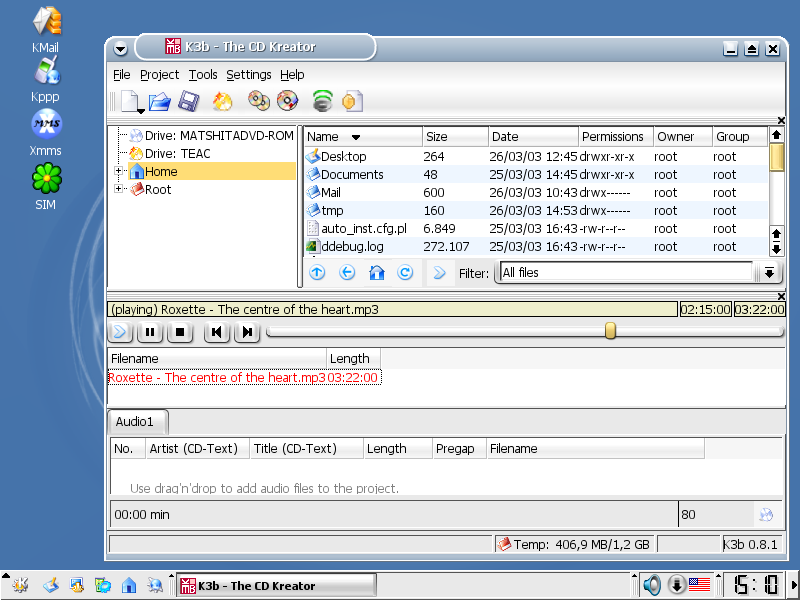Sort files by the Name column

pos(363,136)
